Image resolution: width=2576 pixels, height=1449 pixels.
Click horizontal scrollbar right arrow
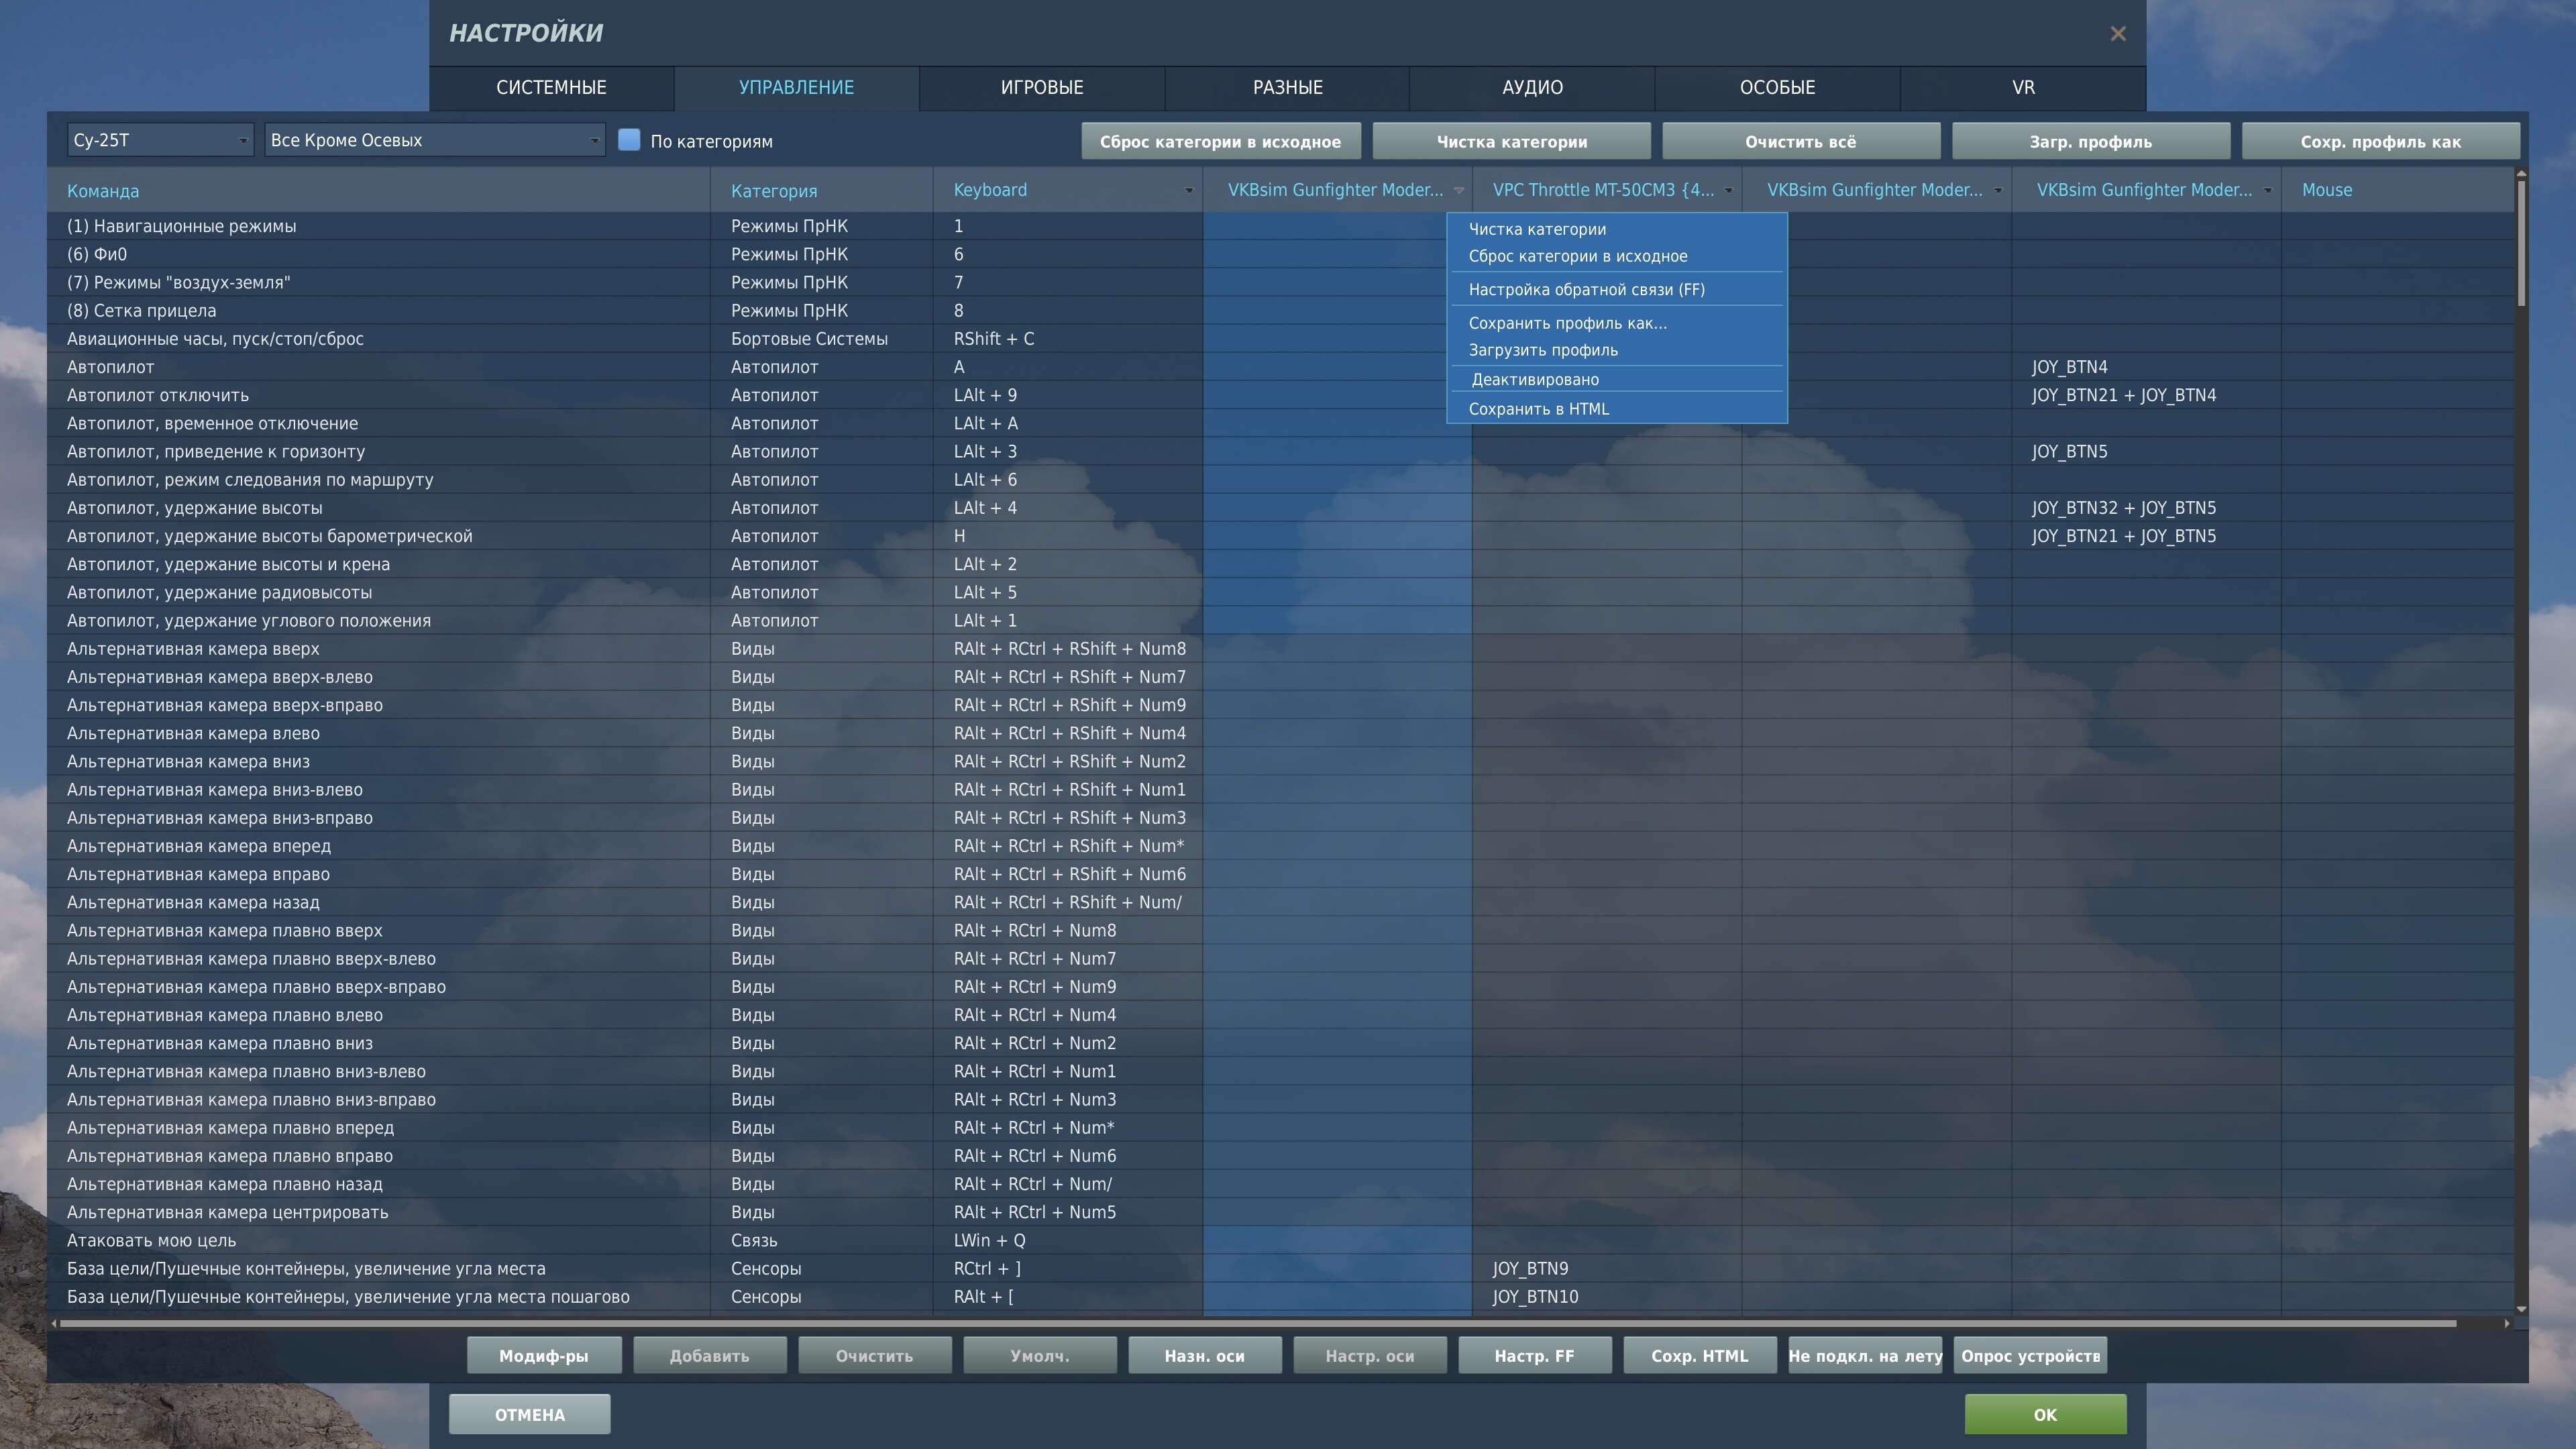click(x=2506, y=1323)
